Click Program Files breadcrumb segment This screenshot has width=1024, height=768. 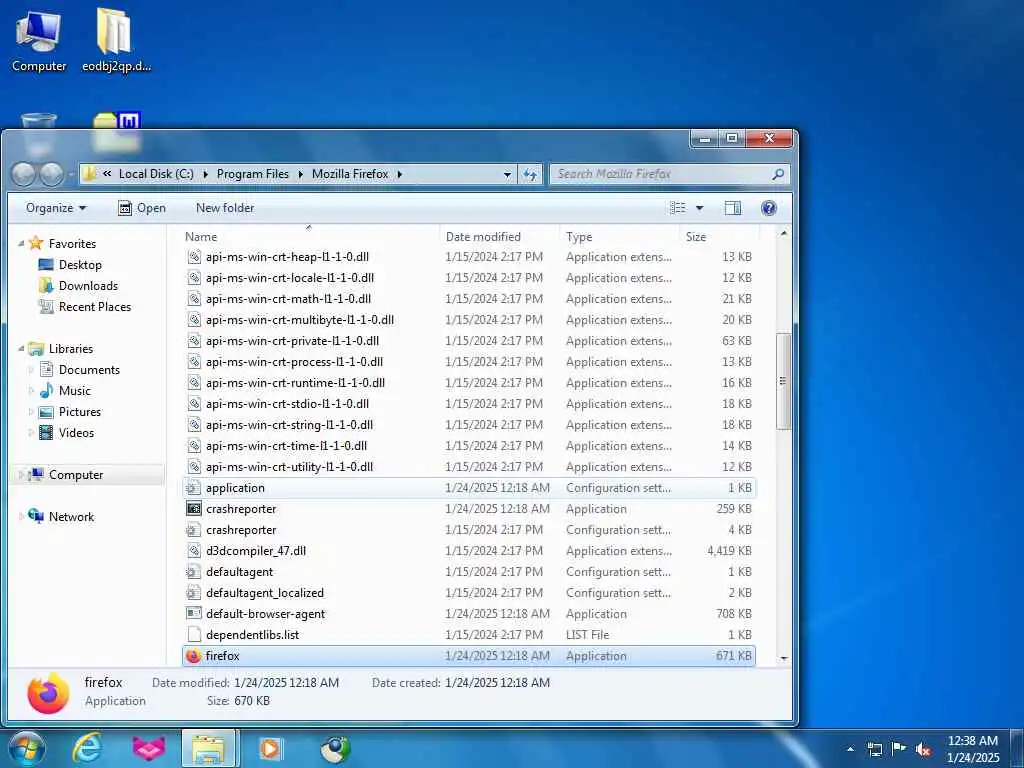pos(253,174)
